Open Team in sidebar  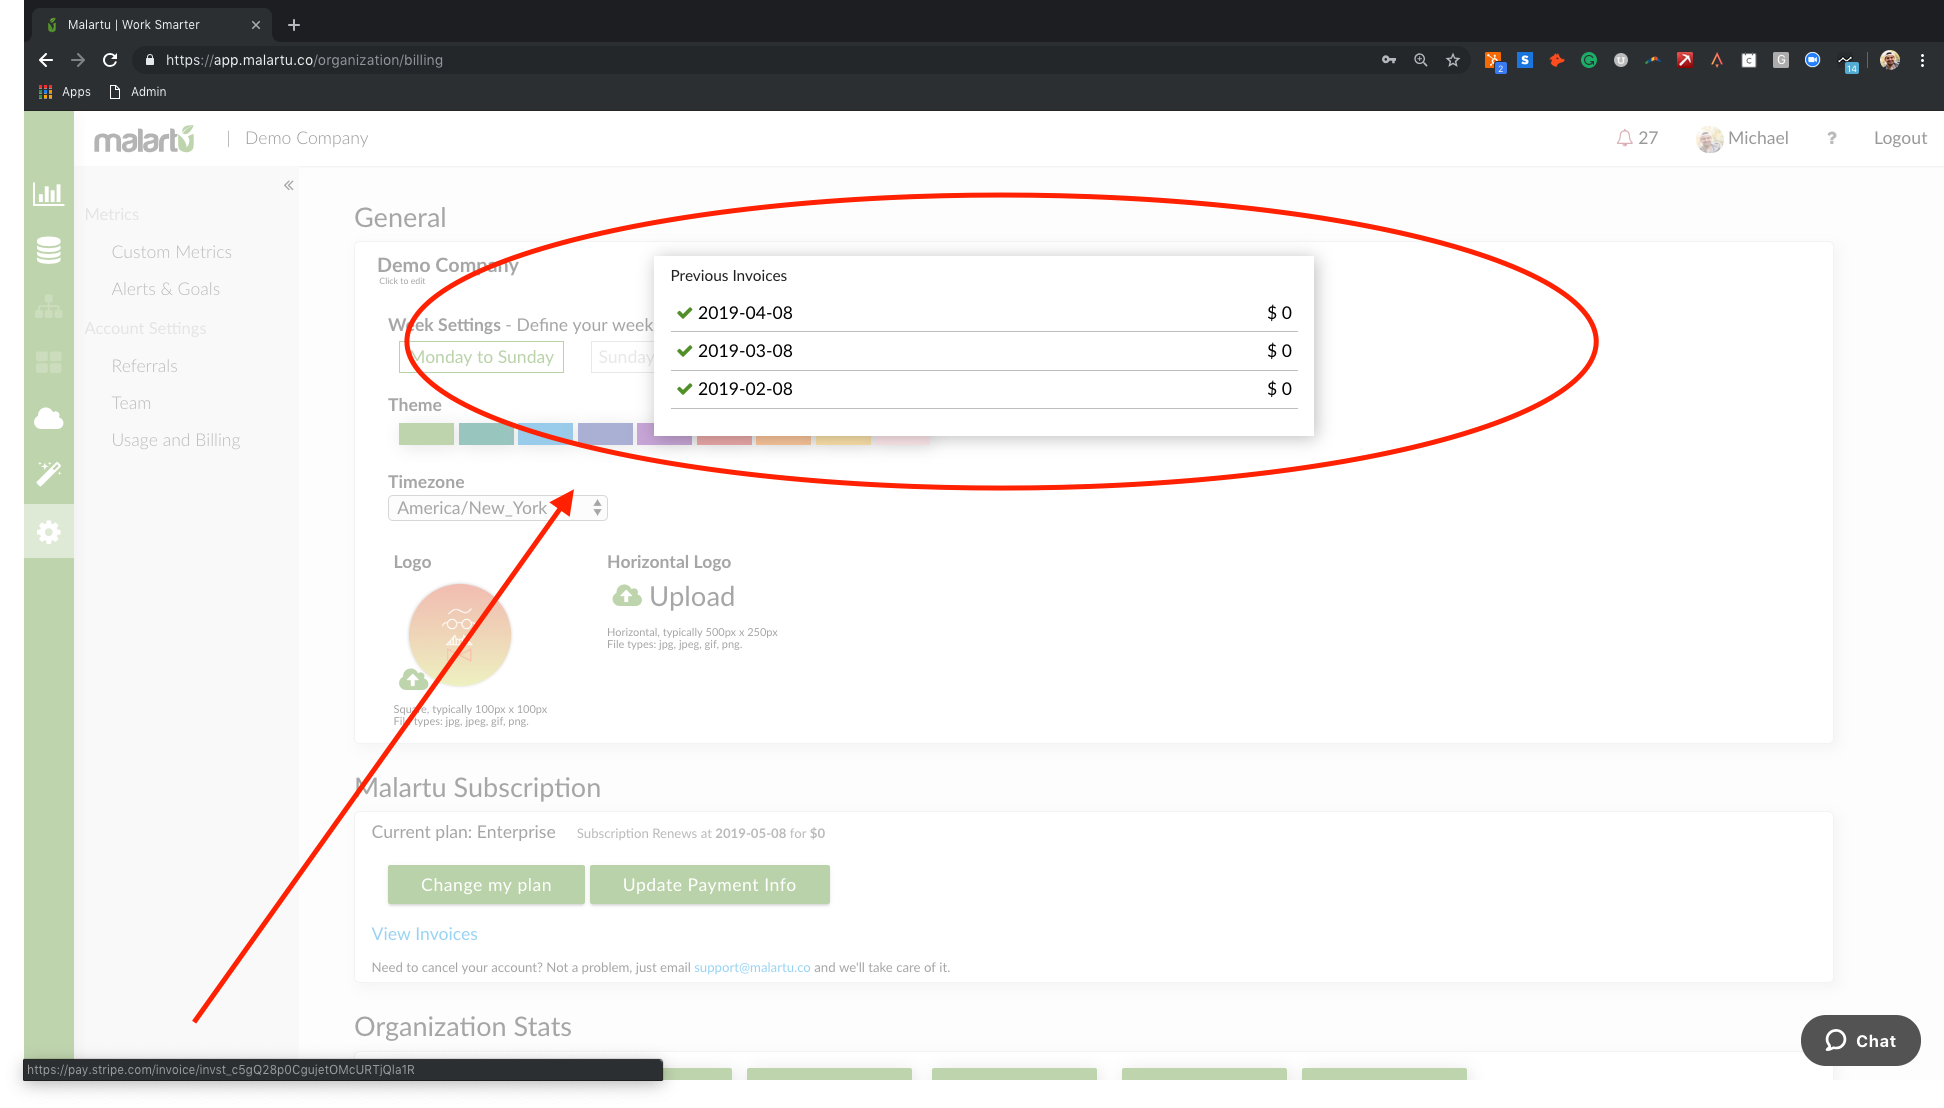point(131,403)
